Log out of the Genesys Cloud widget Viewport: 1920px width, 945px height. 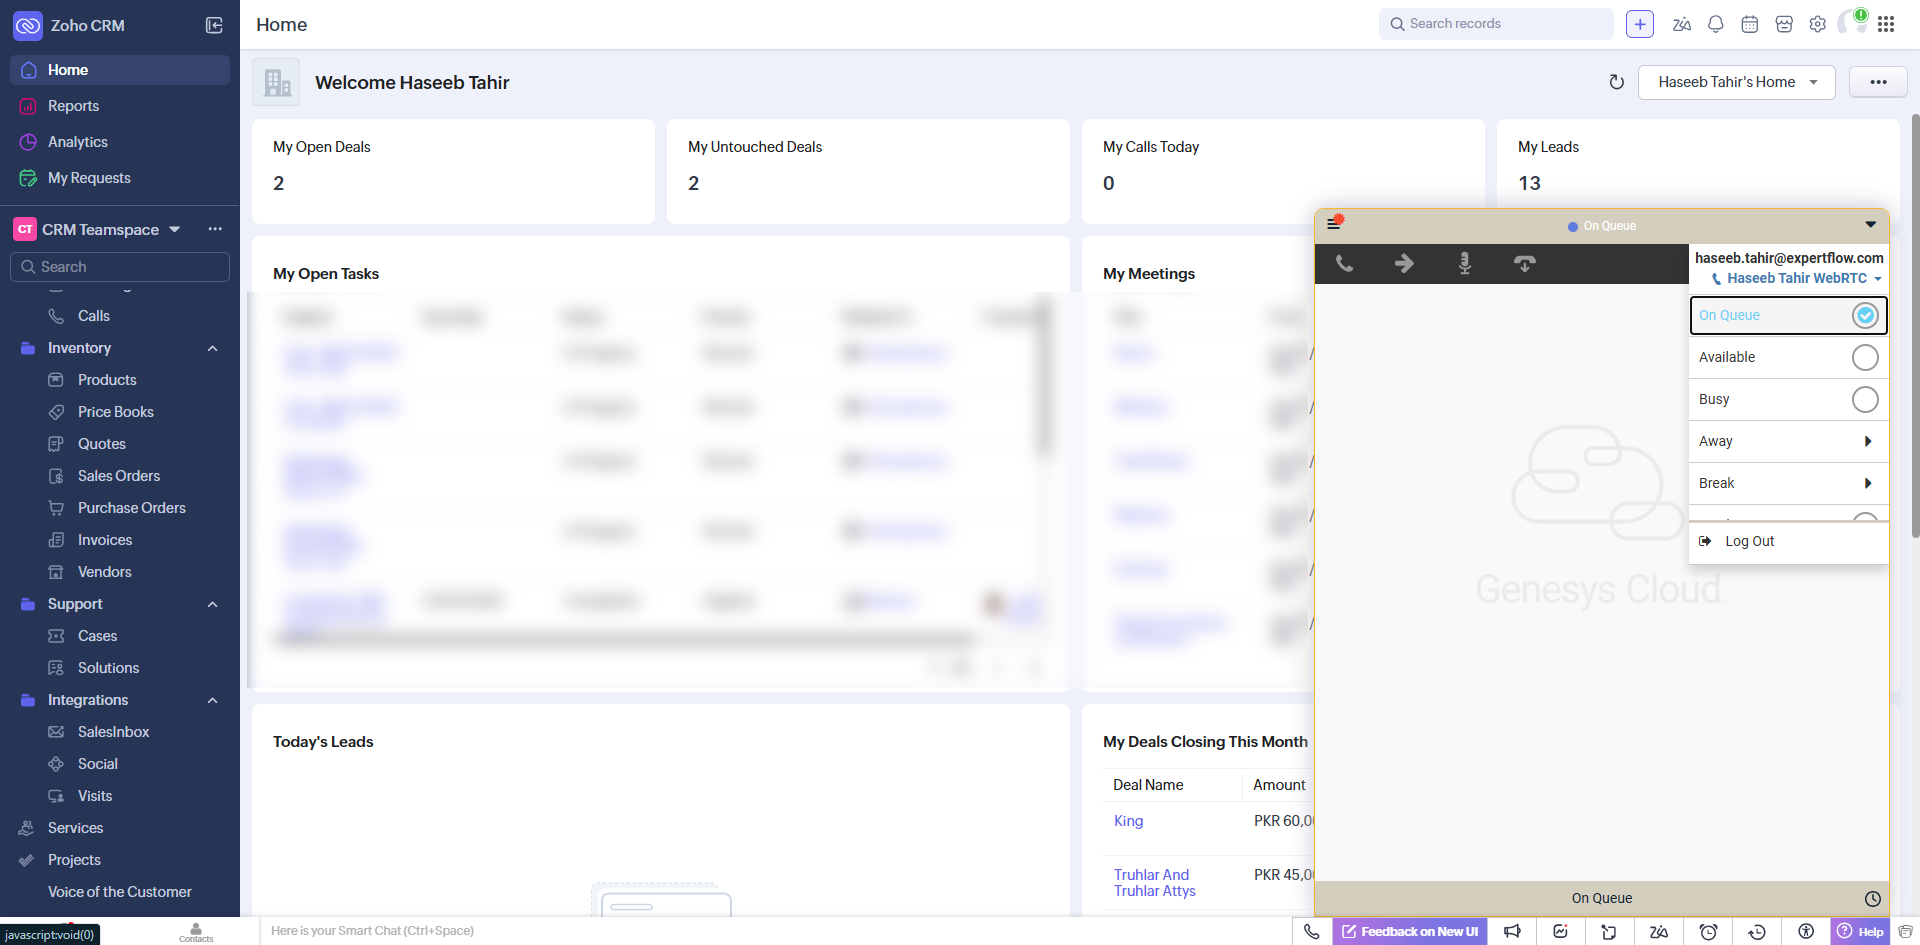click(1749, 541)
